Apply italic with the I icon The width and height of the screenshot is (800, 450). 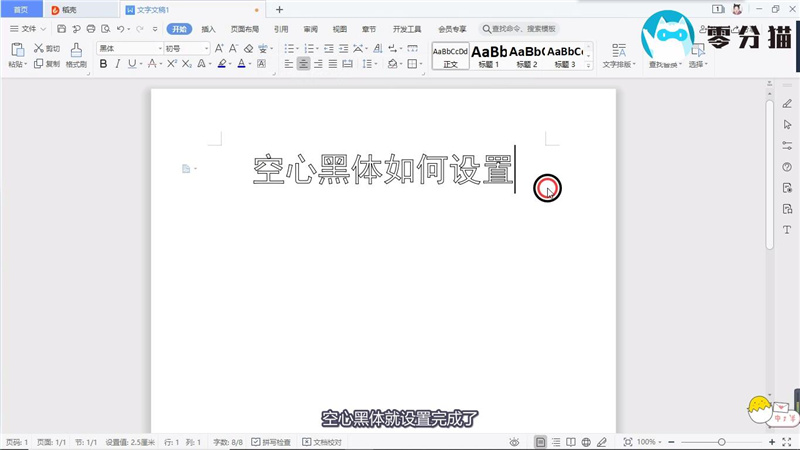(117, 64)
